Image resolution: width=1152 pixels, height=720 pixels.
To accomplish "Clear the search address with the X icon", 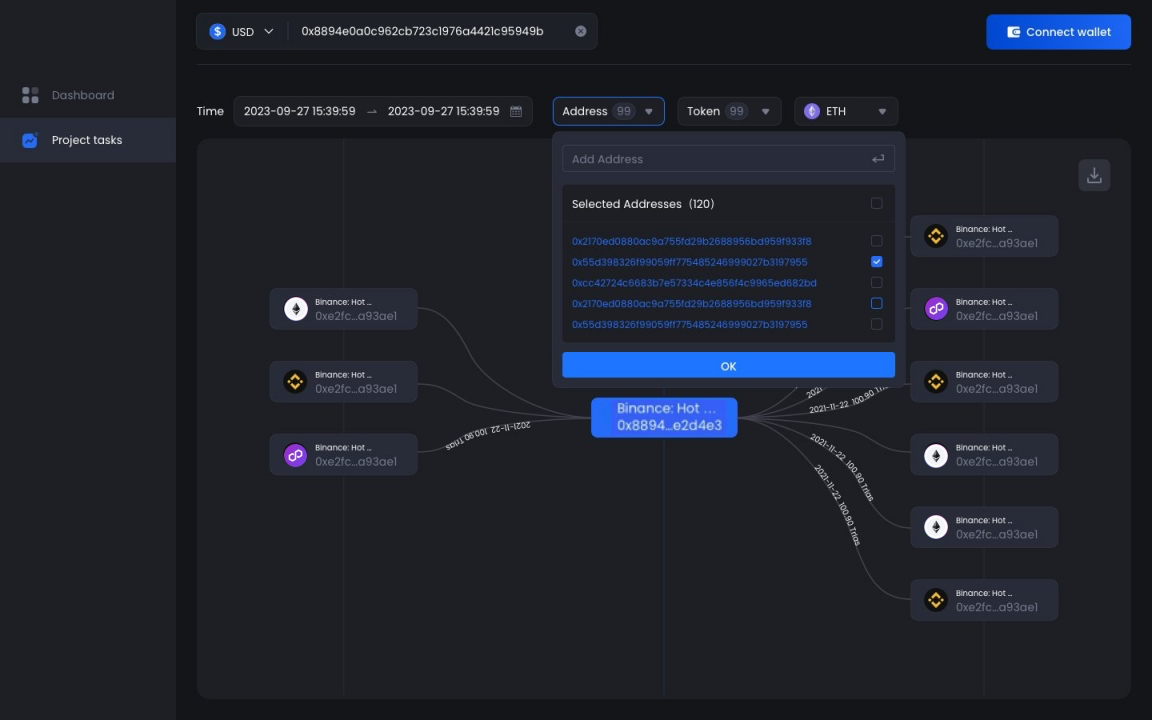I will click(580, 31).
